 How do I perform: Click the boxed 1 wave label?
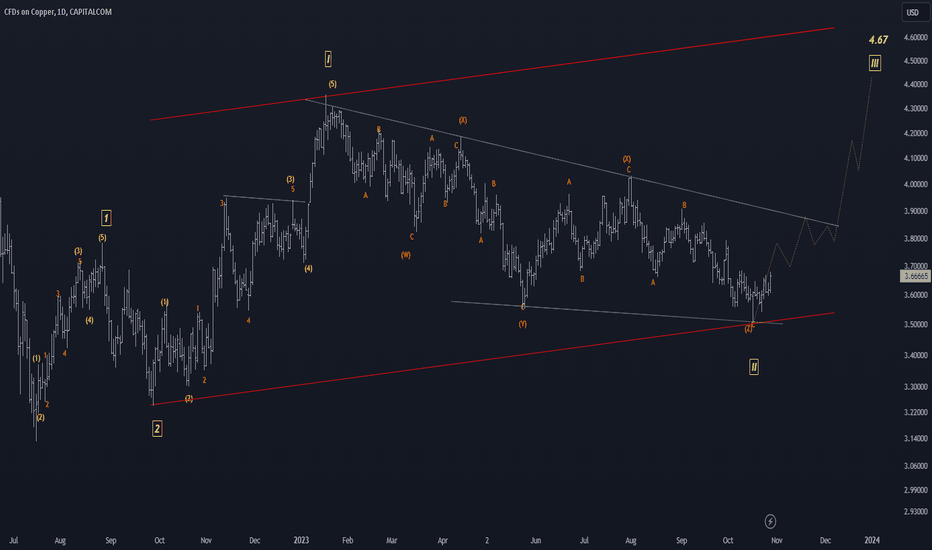(x=106, y=218)
